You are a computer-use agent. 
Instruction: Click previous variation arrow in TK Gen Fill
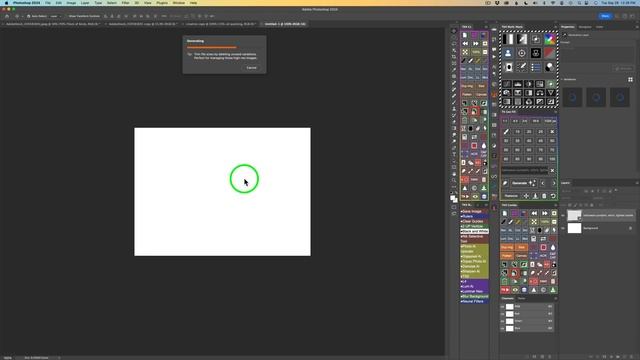pyautogui.click(x=543, y=183)
